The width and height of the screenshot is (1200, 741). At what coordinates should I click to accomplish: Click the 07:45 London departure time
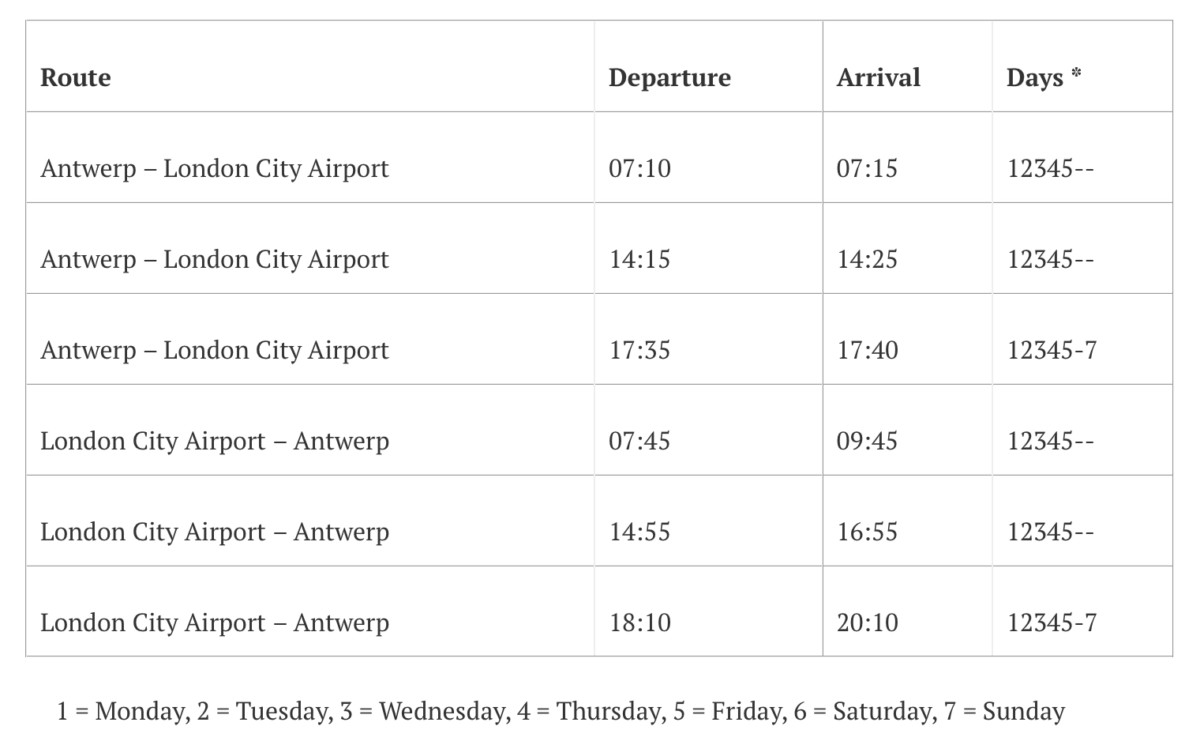tap(640, 441)
